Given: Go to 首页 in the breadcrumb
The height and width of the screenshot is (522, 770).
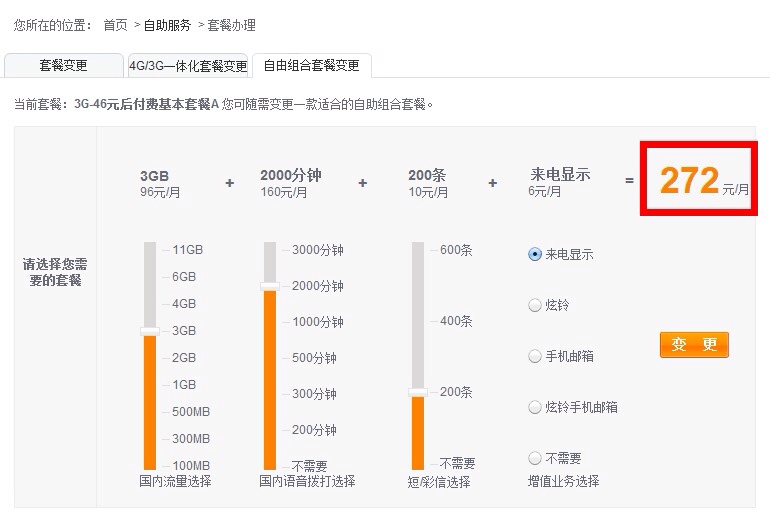Looking at the screenshot, I should (x=115, y=24).
